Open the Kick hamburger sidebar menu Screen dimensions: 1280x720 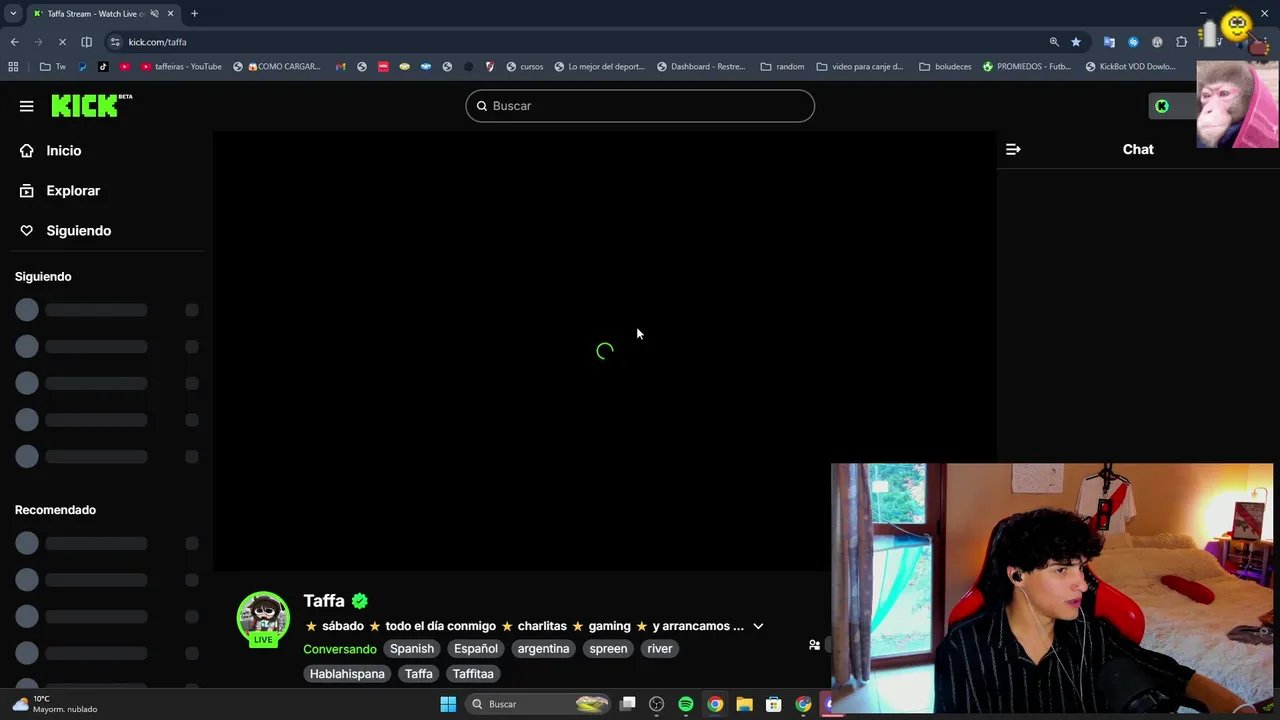click(26, 106)
